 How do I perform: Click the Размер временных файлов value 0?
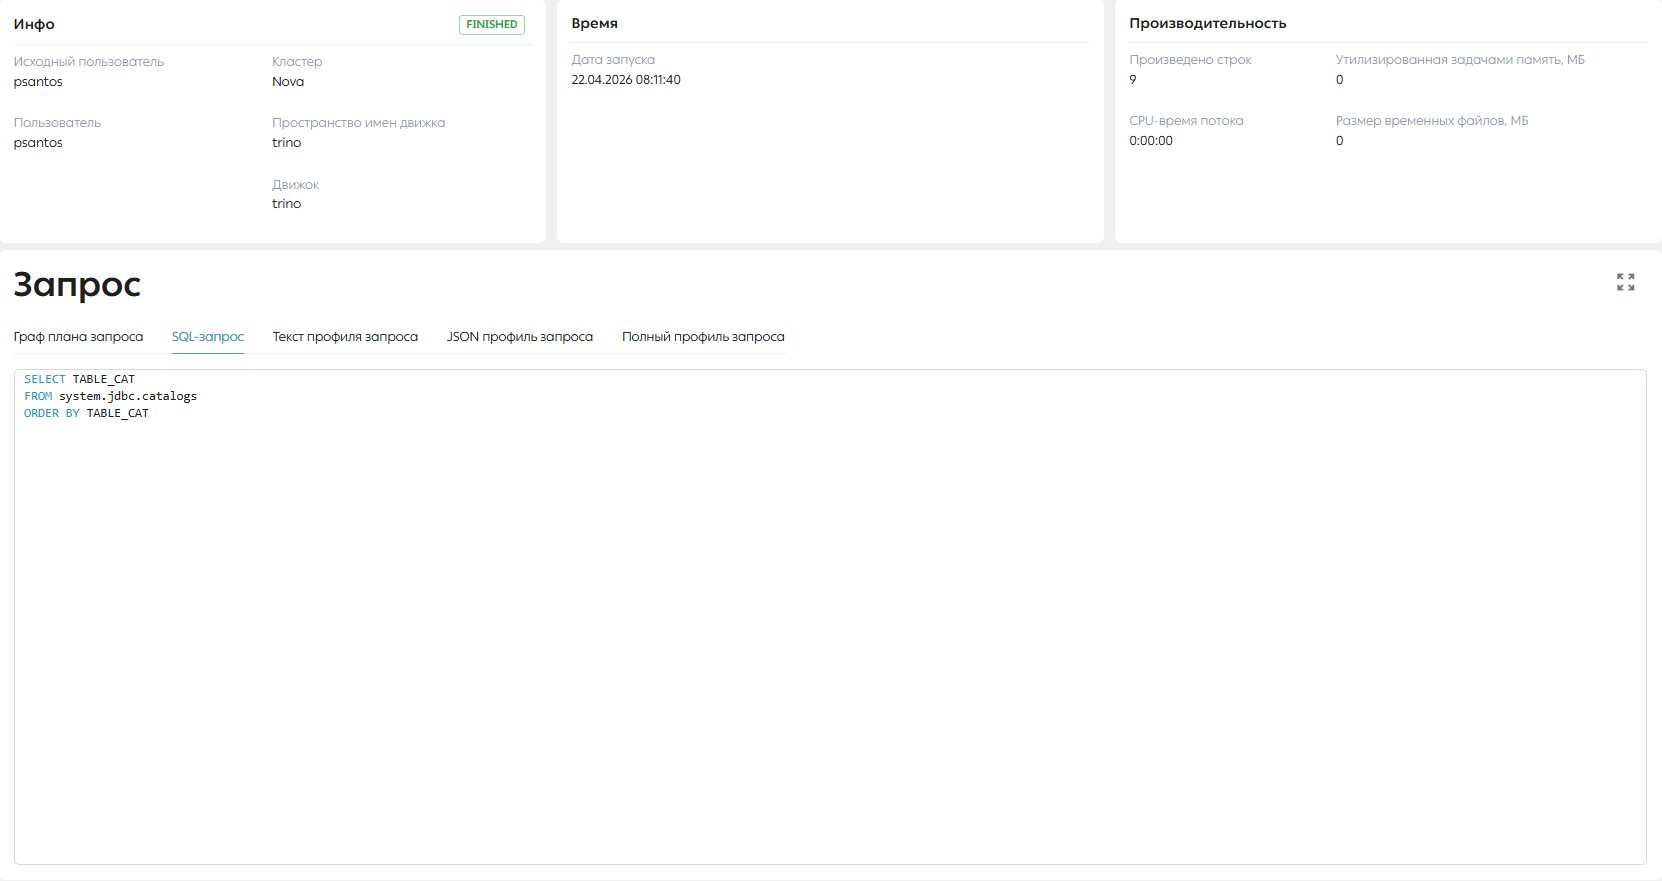coord(1340,141)
